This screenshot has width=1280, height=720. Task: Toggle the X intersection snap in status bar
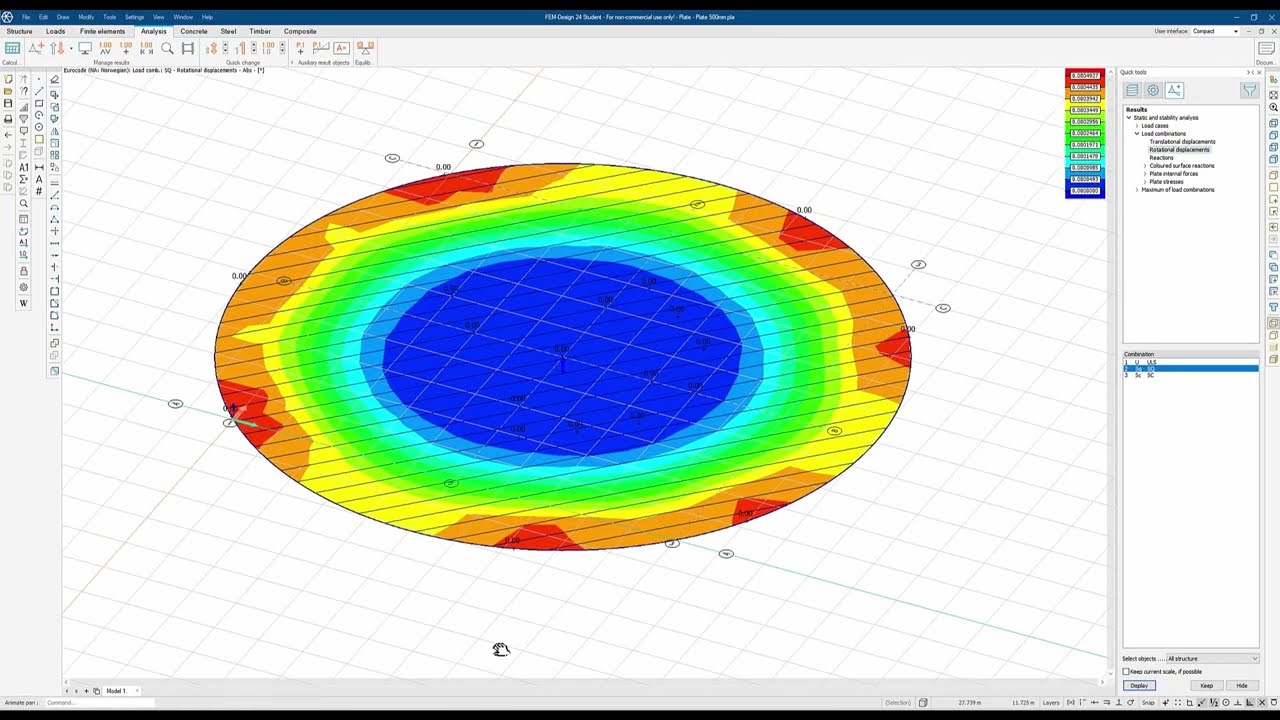pyautogui.click(x=1261, y=702)
